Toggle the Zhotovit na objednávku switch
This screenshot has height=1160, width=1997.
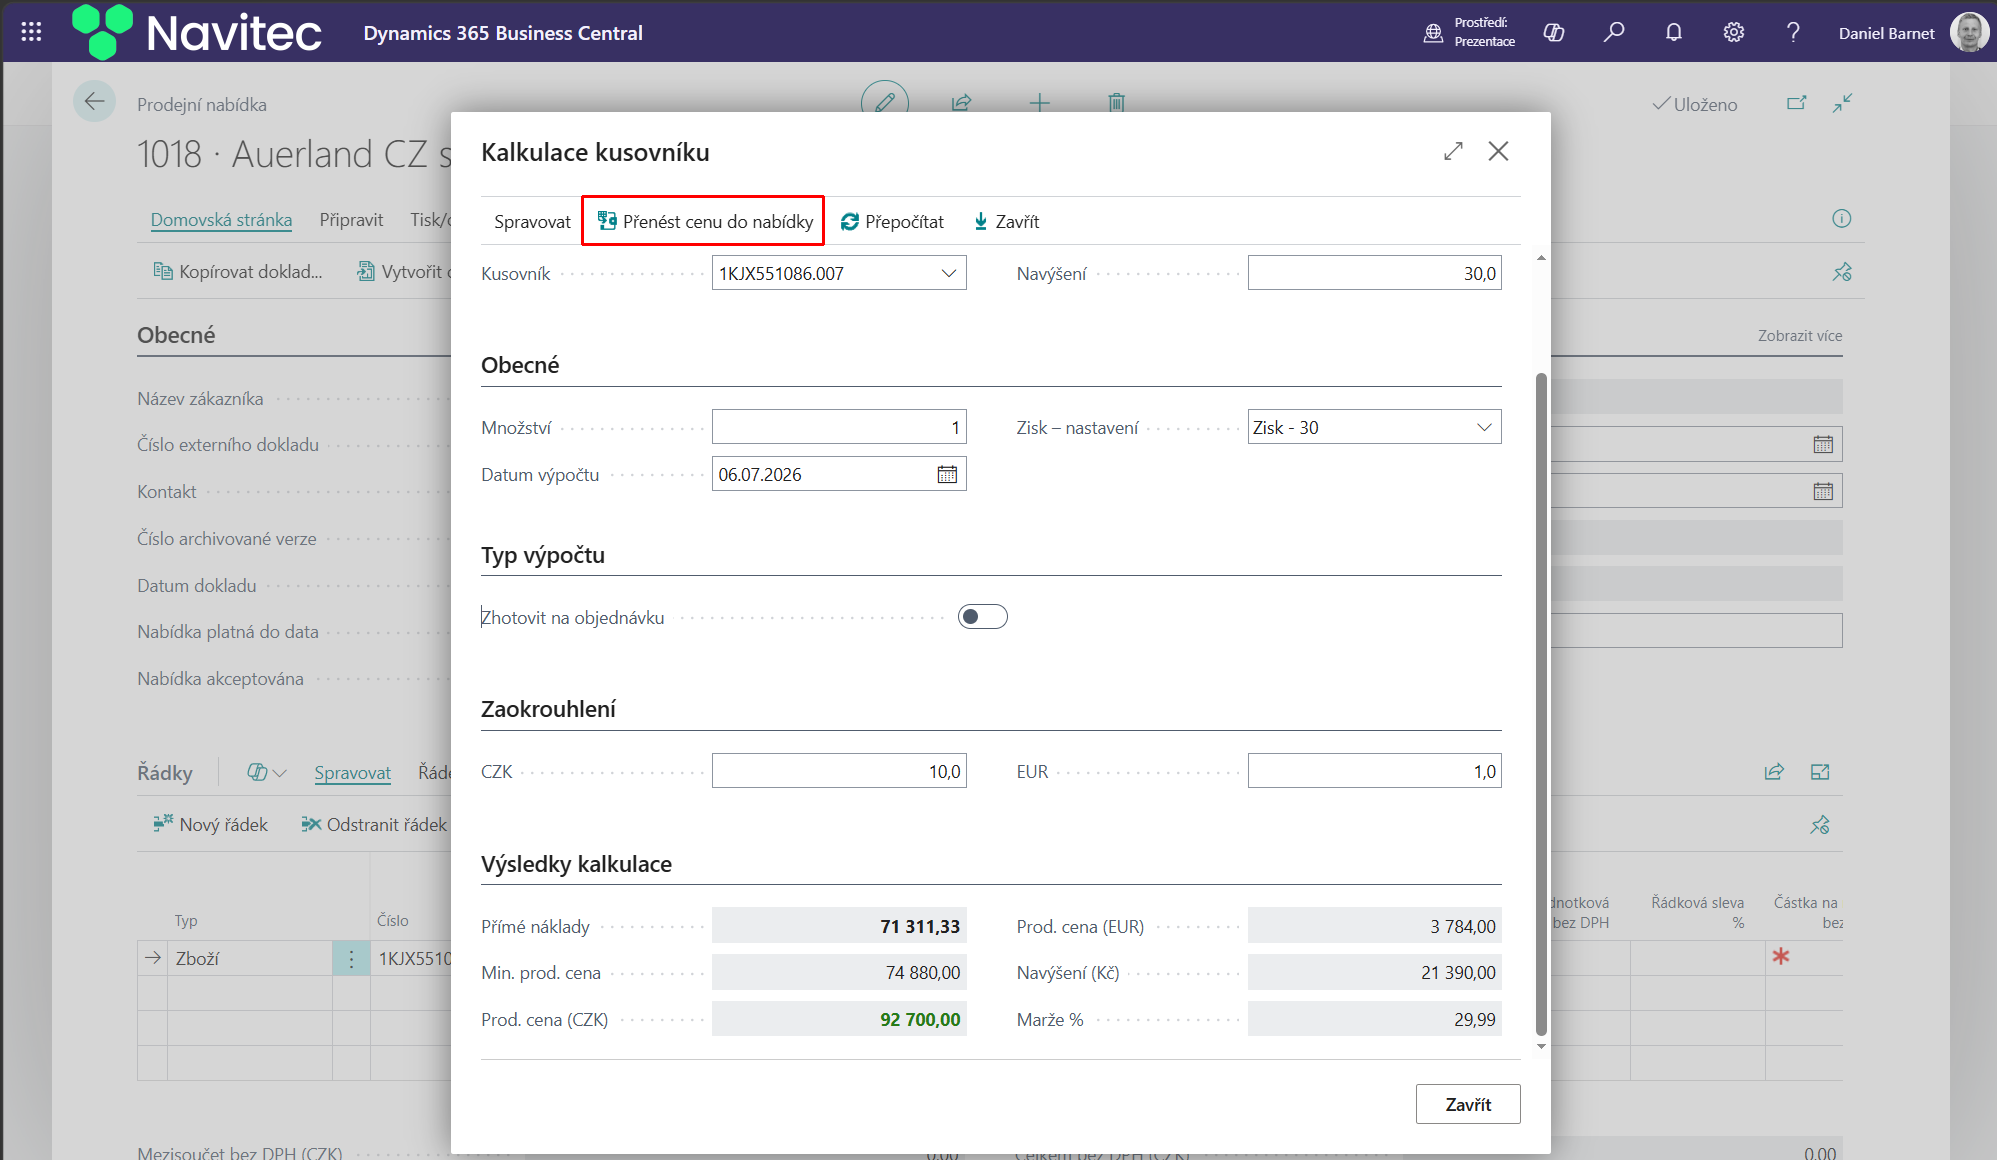[982, 616]
